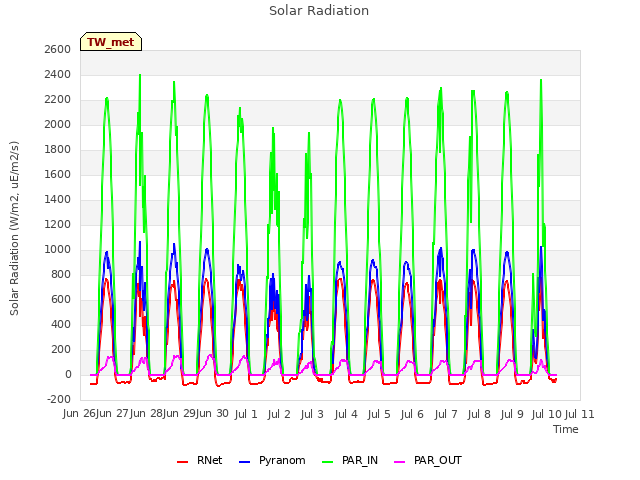This screenshot has width=640, height=480.
Task: Select the blue Pyranom legend swatch
Action: (x=244, y=462)
